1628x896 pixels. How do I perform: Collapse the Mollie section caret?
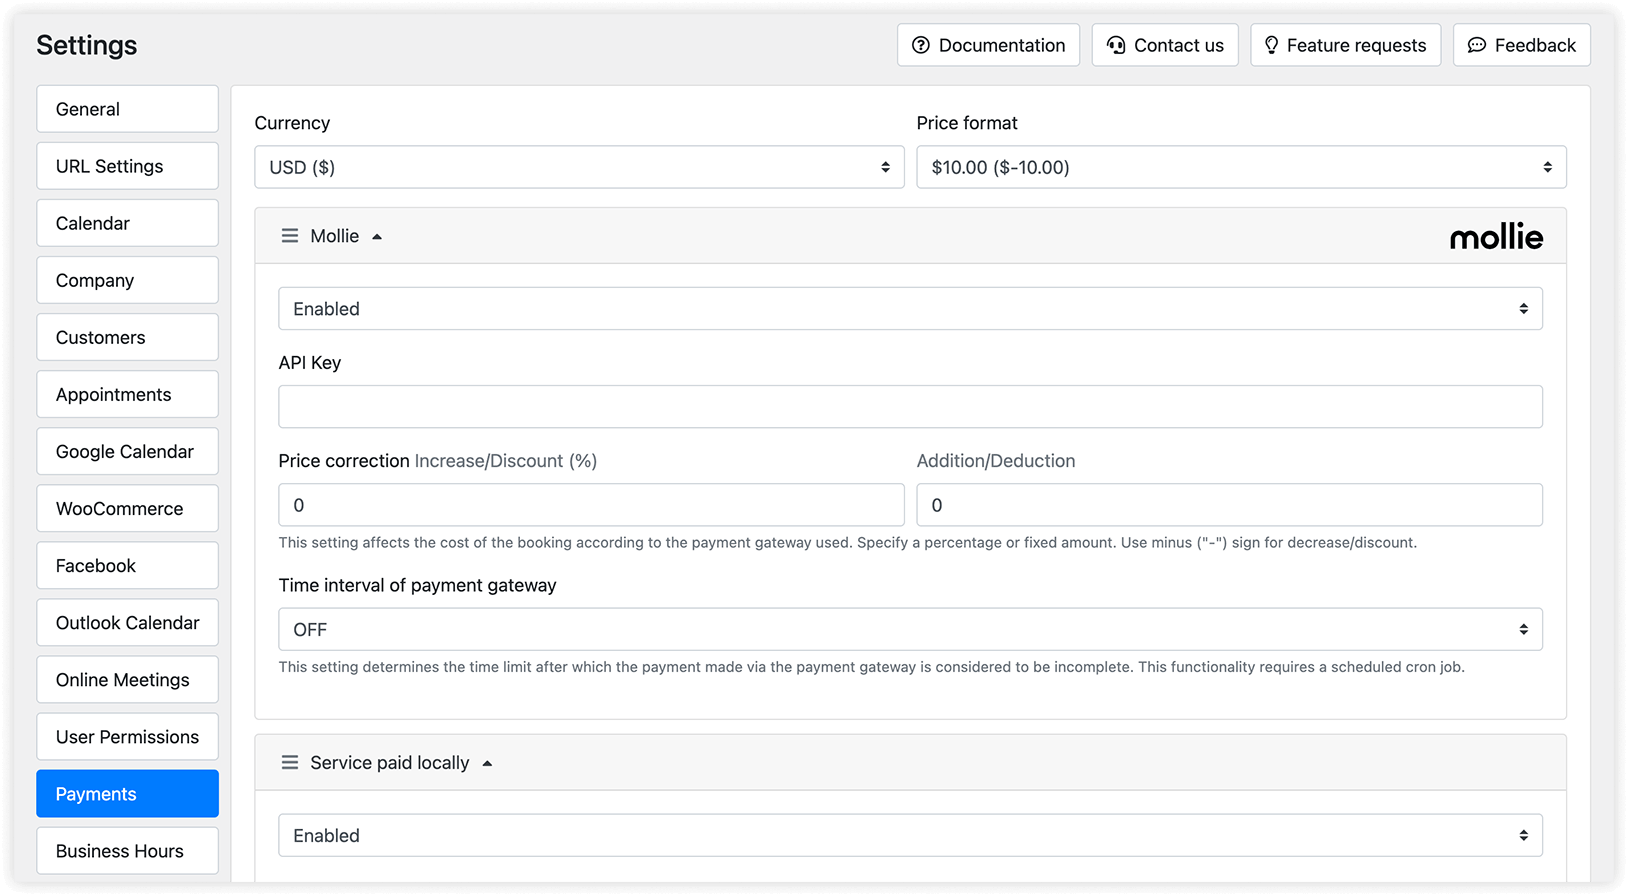[x=377, y=237]
